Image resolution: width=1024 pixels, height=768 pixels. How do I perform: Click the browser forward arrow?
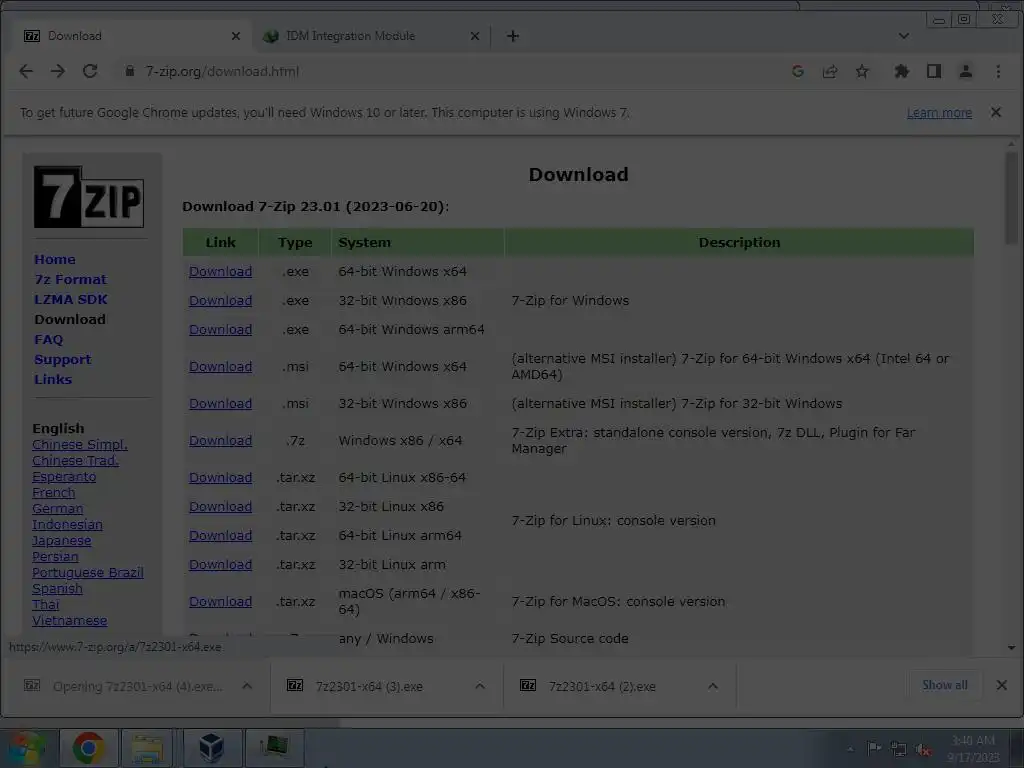57,71
